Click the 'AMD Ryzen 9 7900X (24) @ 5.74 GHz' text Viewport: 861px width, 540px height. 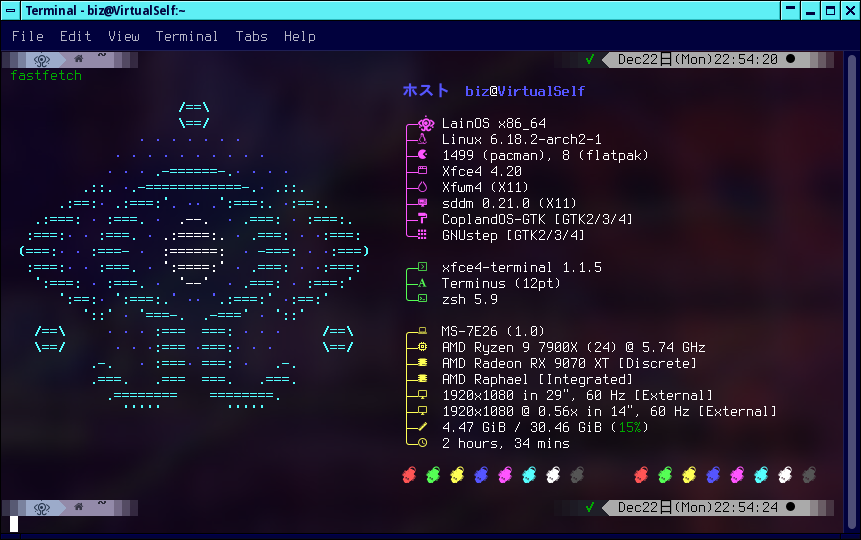(x=574, y=347)
